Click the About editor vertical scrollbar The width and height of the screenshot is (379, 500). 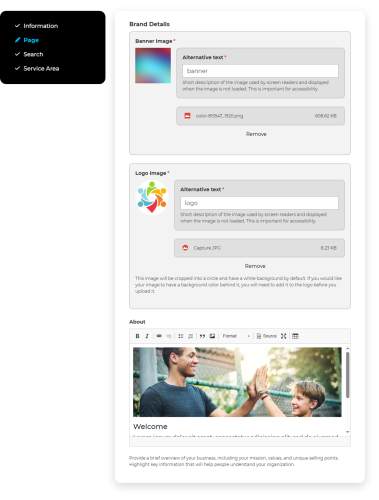[x=348, y=375]
